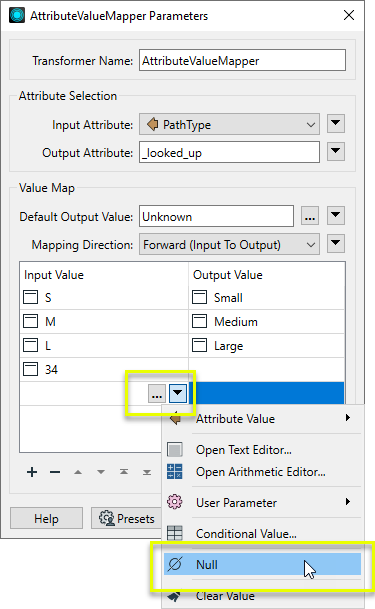
Task: Move selected row to the top
Action: coord(124,472)
